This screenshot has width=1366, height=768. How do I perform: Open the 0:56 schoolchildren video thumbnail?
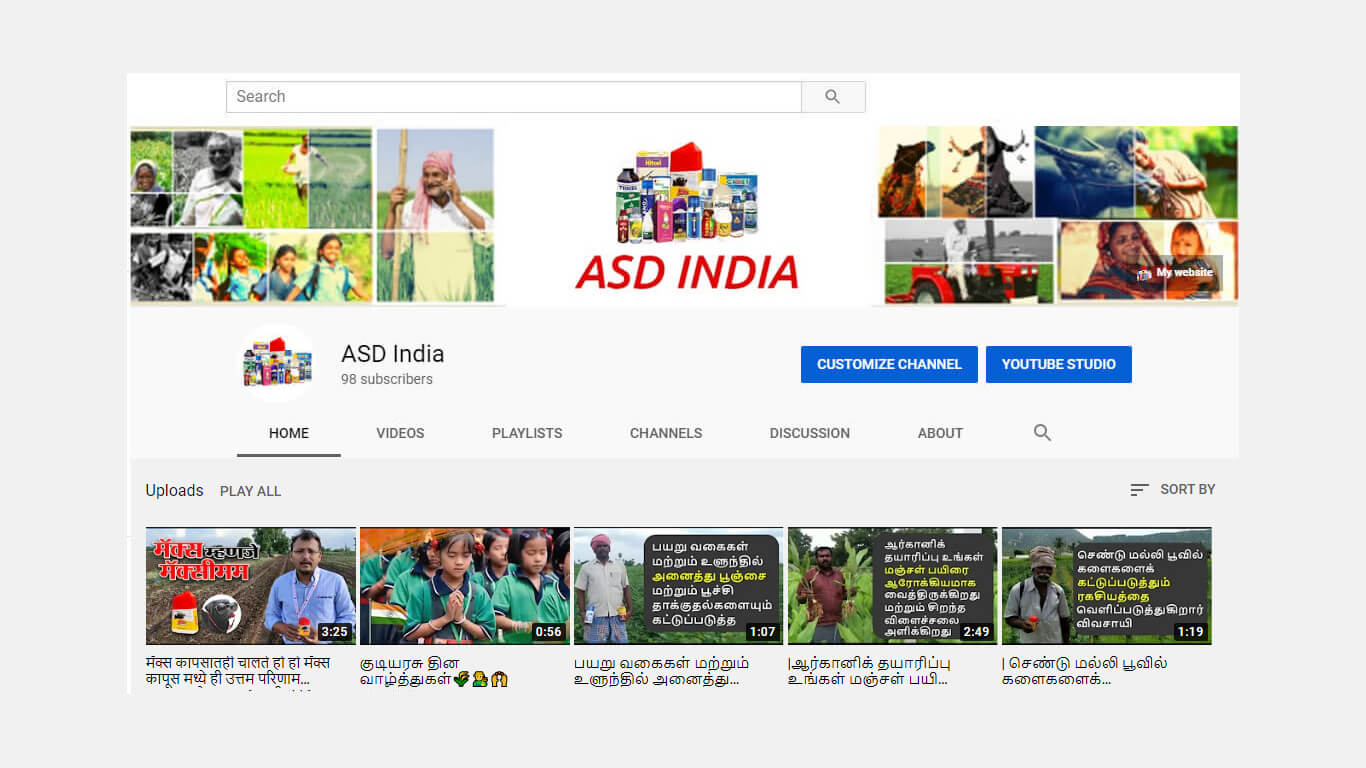pos(465,586)
